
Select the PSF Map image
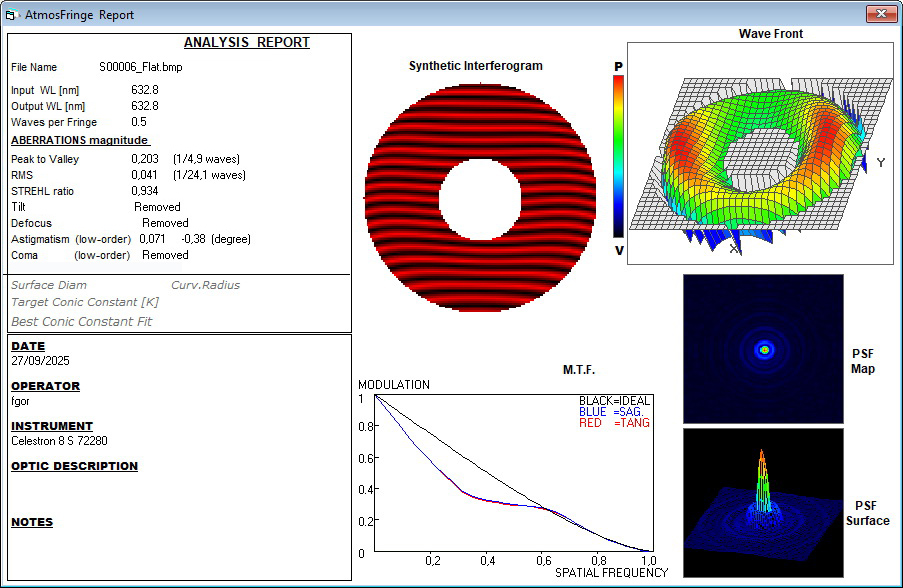pyautogui.click(x=763, y=349)
